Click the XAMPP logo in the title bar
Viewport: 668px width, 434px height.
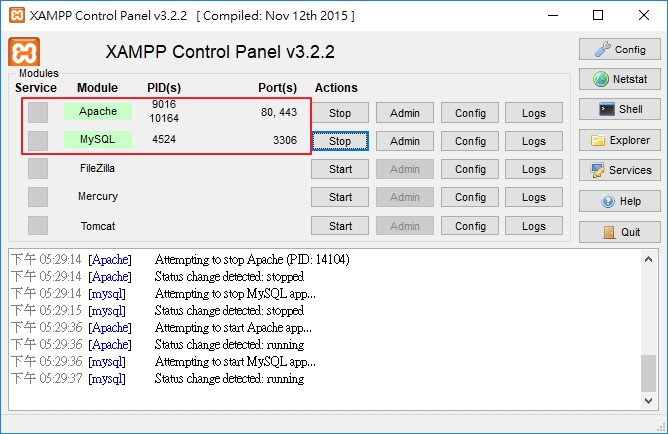coord(17,15)
